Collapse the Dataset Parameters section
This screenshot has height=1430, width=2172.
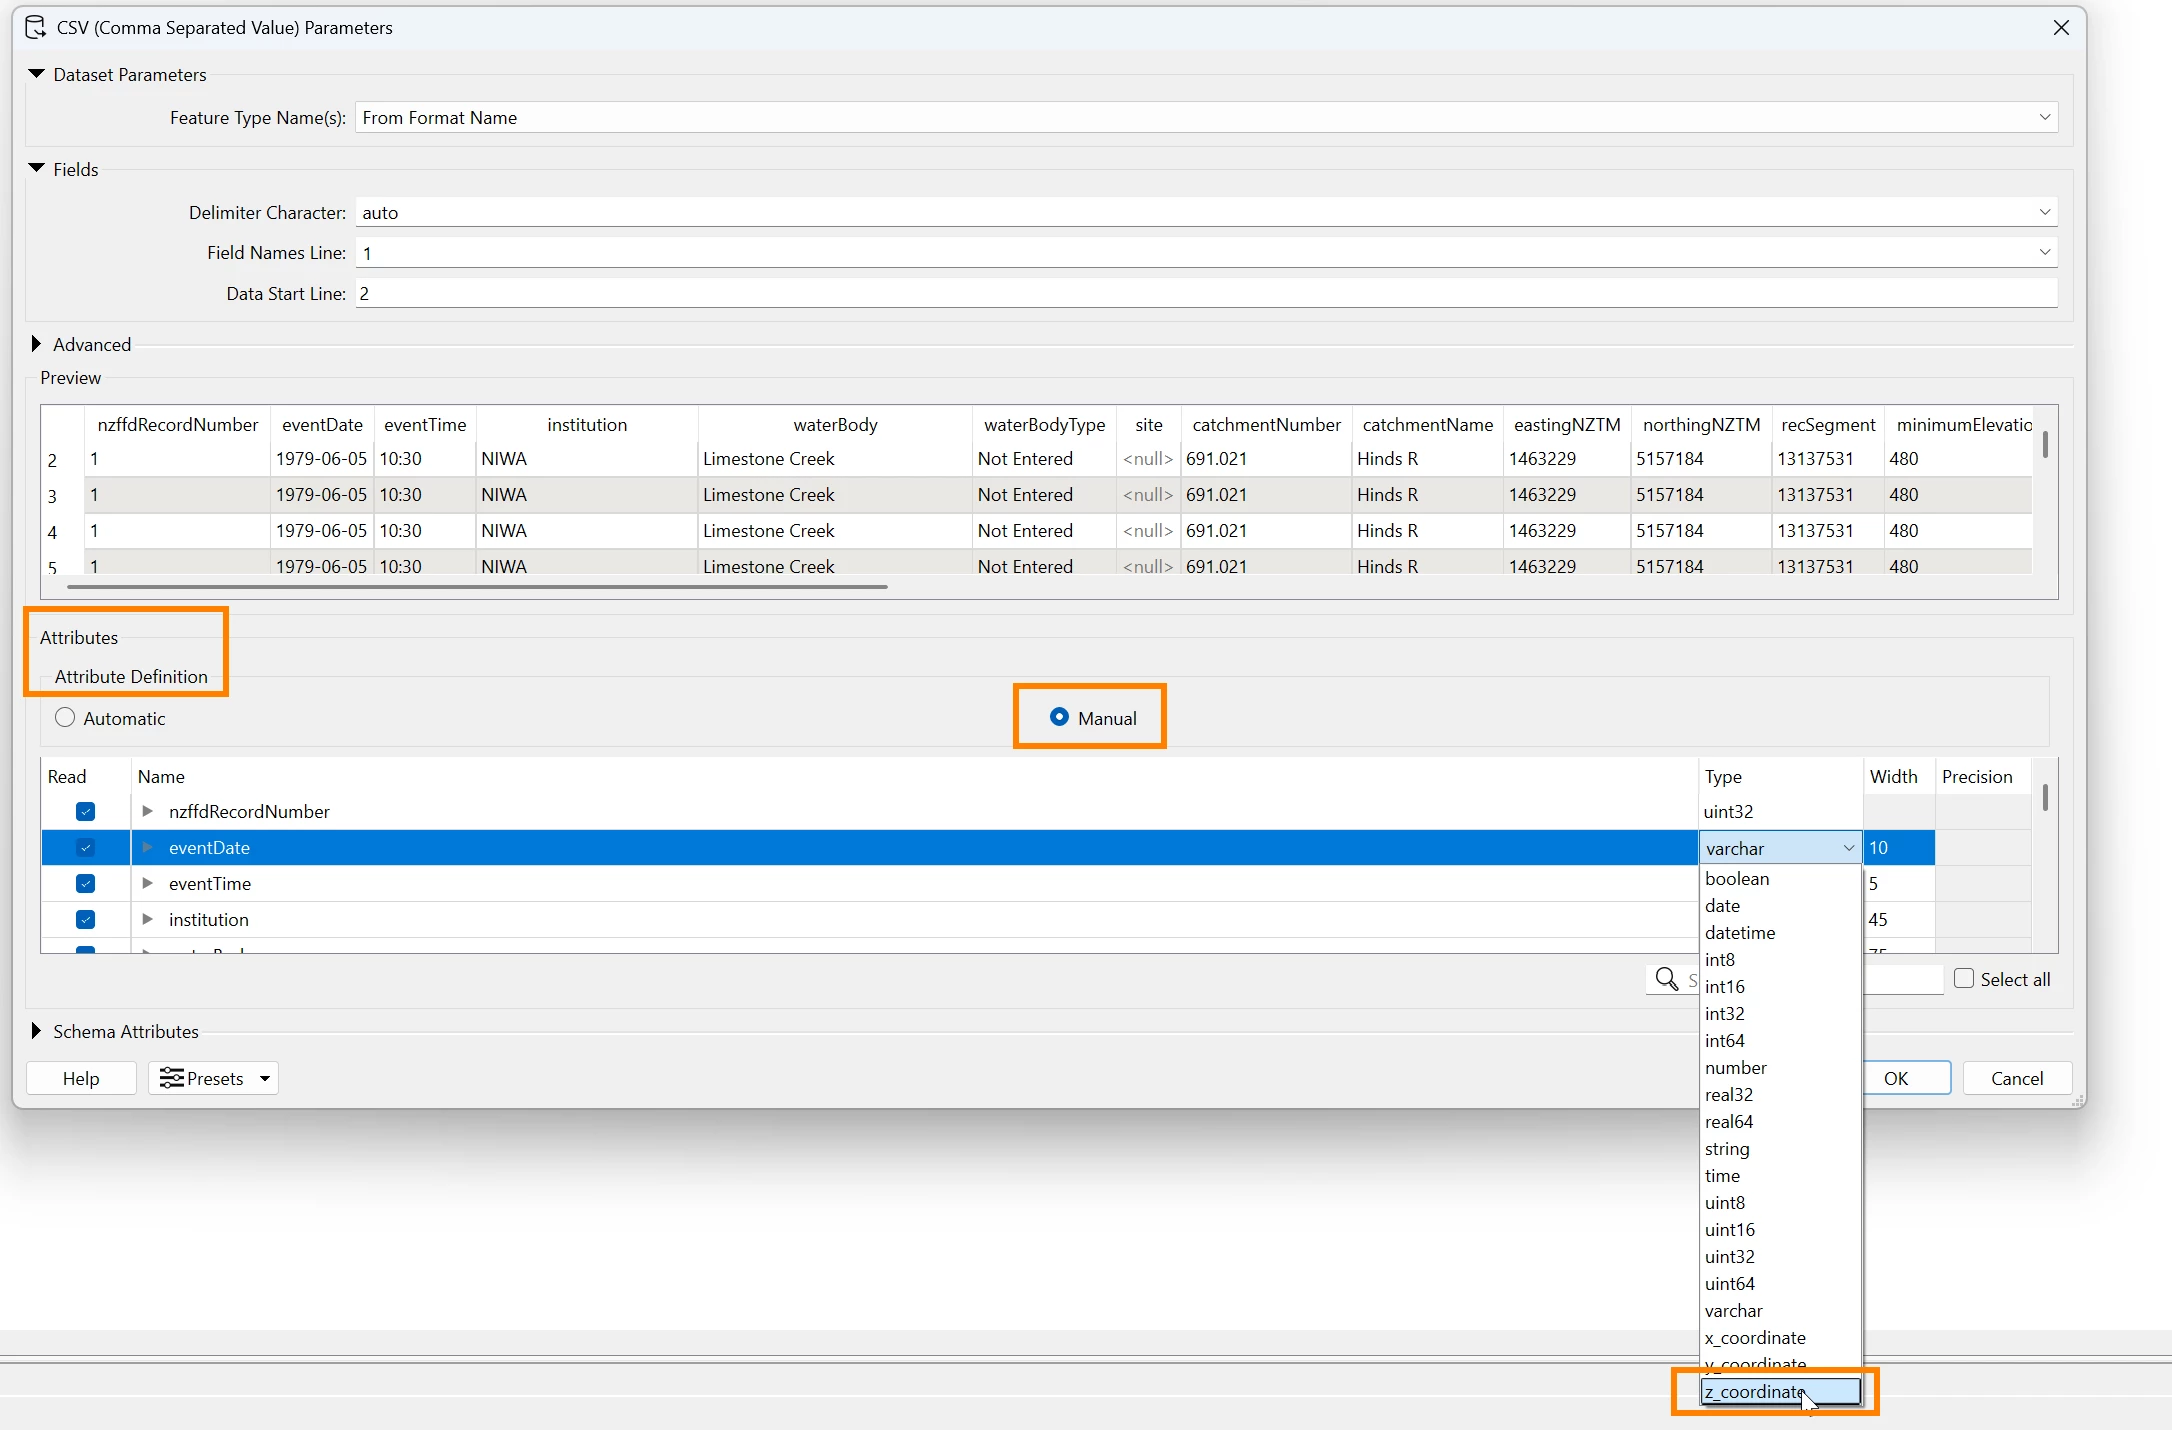(37, 74)
